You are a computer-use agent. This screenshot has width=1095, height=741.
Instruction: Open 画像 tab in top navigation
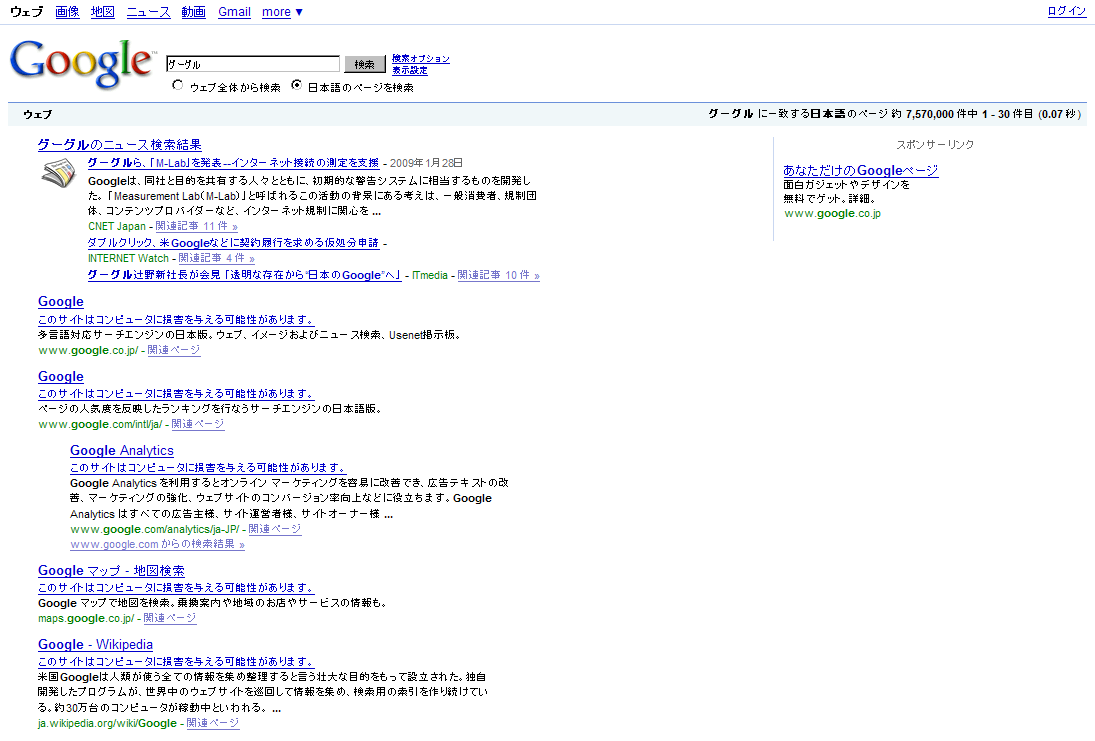point(67,12)
